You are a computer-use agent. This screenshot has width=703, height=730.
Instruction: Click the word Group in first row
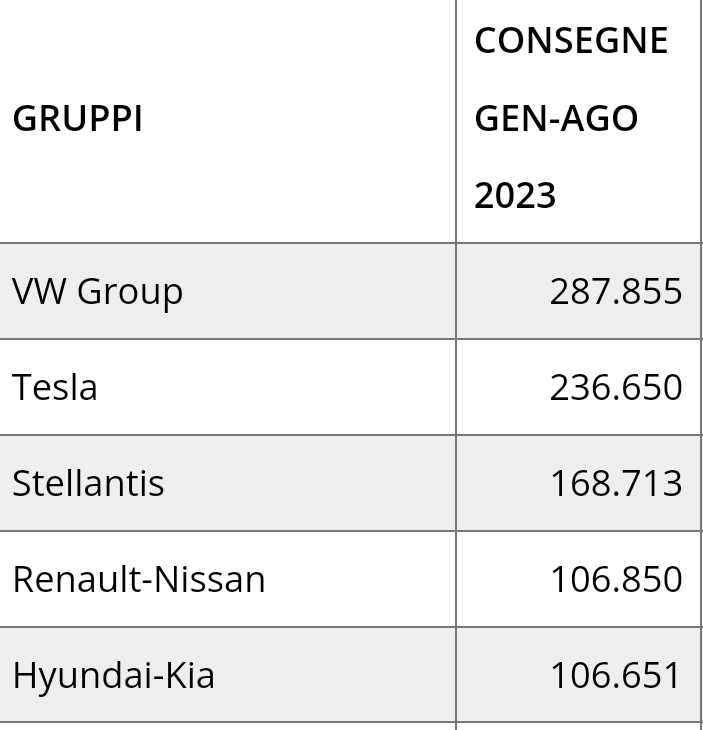tap(130, 293)
